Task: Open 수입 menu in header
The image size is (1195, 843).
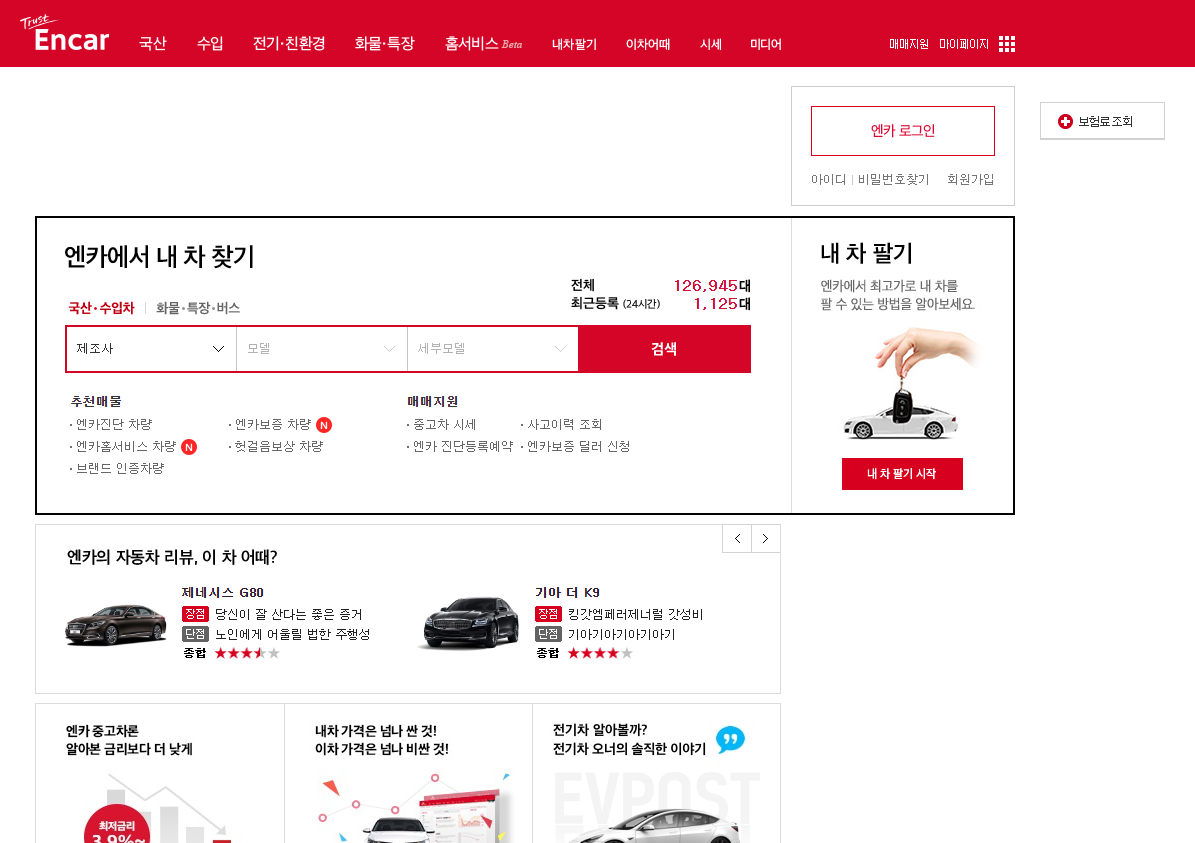Action: pos(210,43)
